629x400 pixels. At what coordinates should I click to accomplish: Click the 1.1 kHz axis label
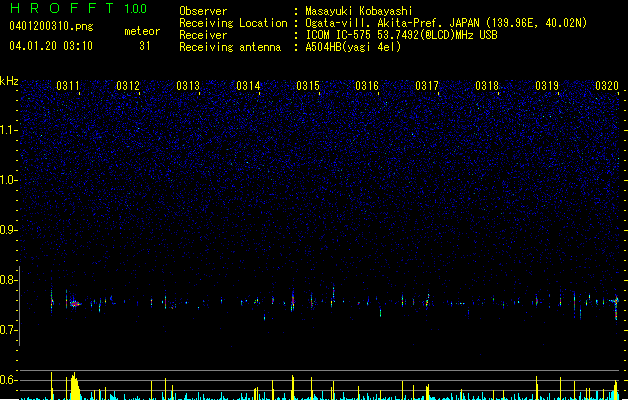tap(8, 130)
